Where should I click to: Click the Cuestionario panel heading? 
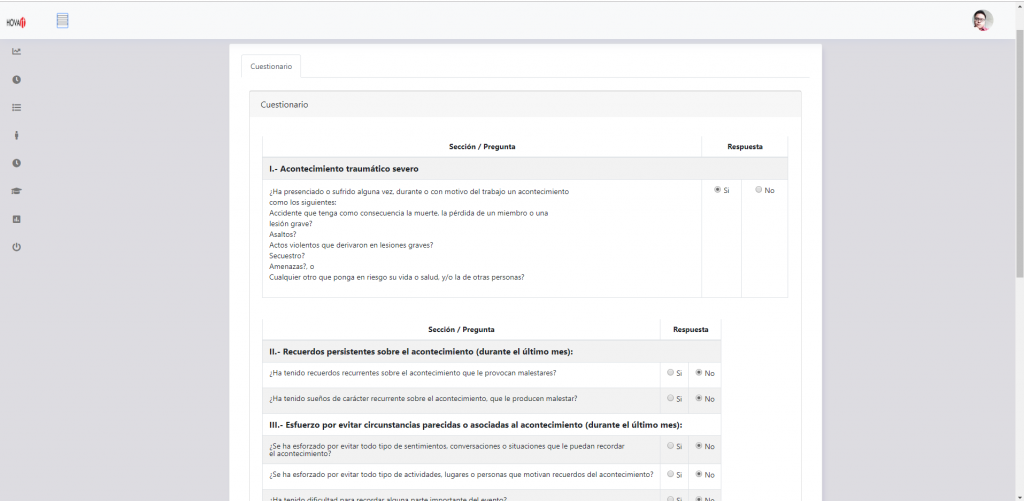click(285, 105)
